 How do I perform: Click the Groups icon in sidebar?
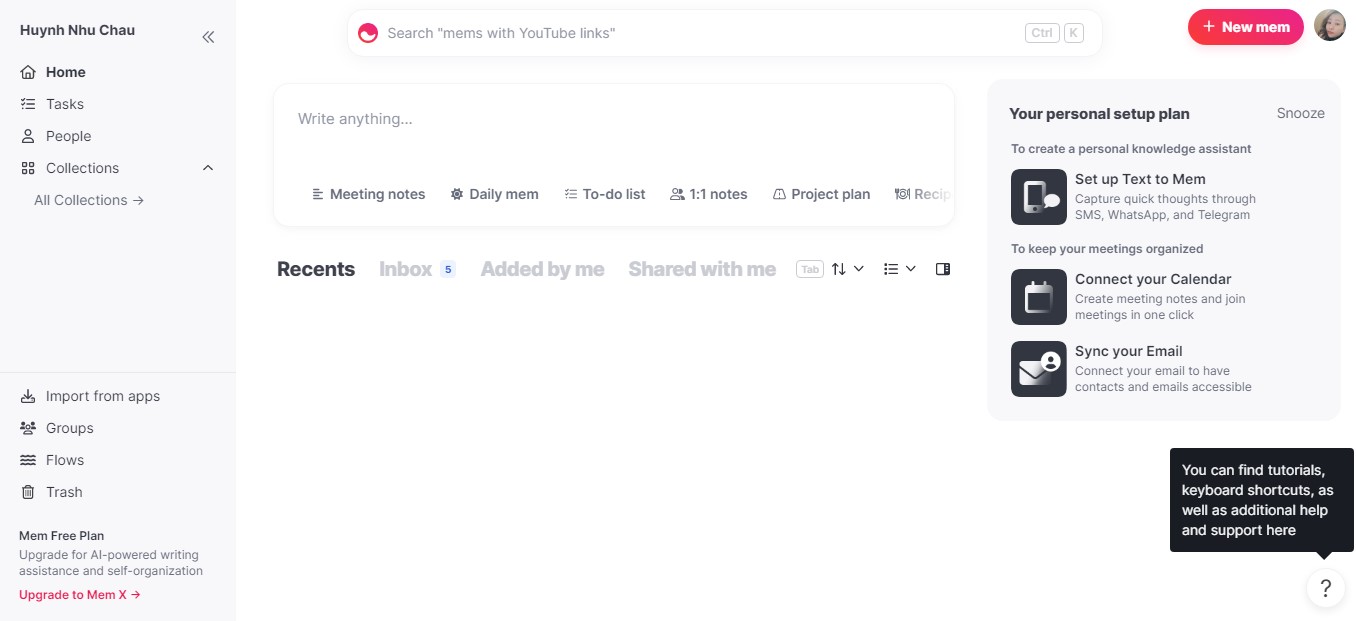click(x=28, y=428)
